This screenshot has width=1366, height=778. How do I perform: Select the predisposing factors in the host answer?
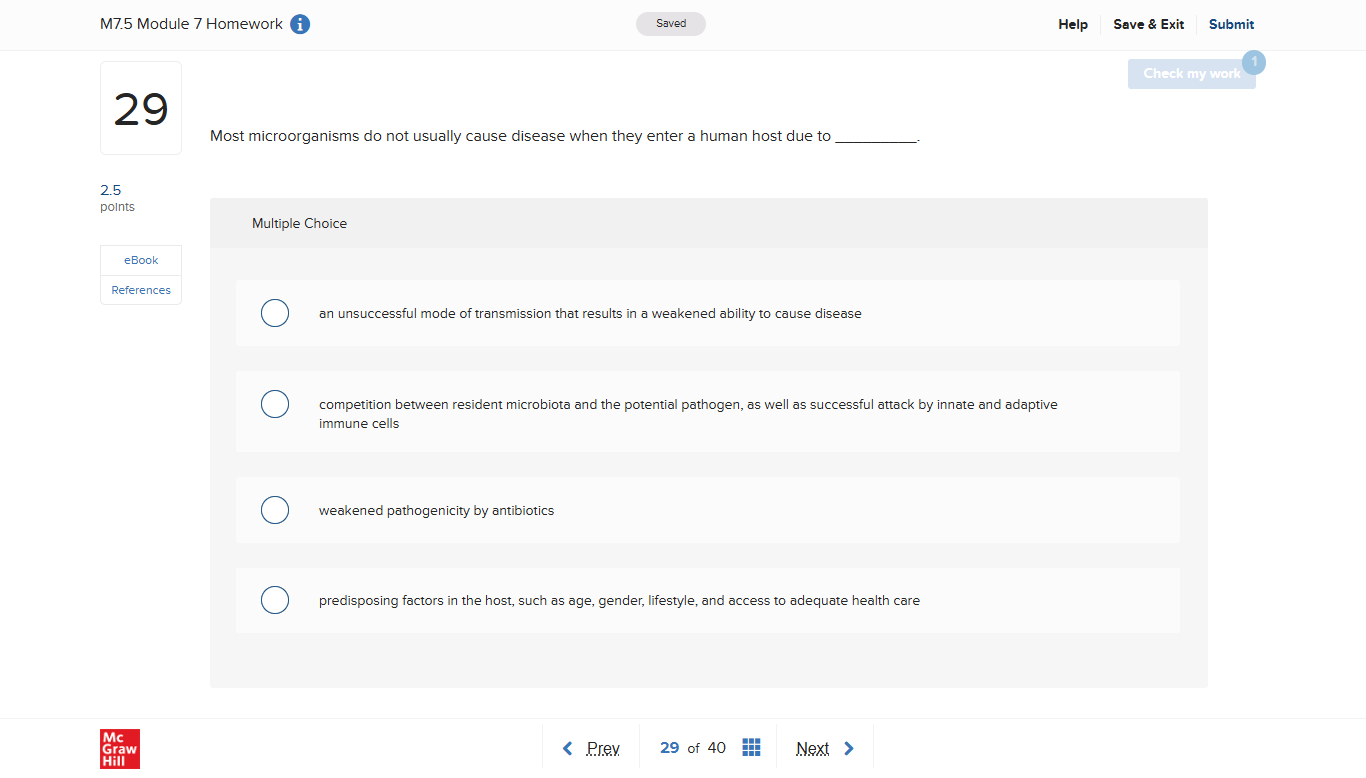pyautogui.click(x=275, y=600)
